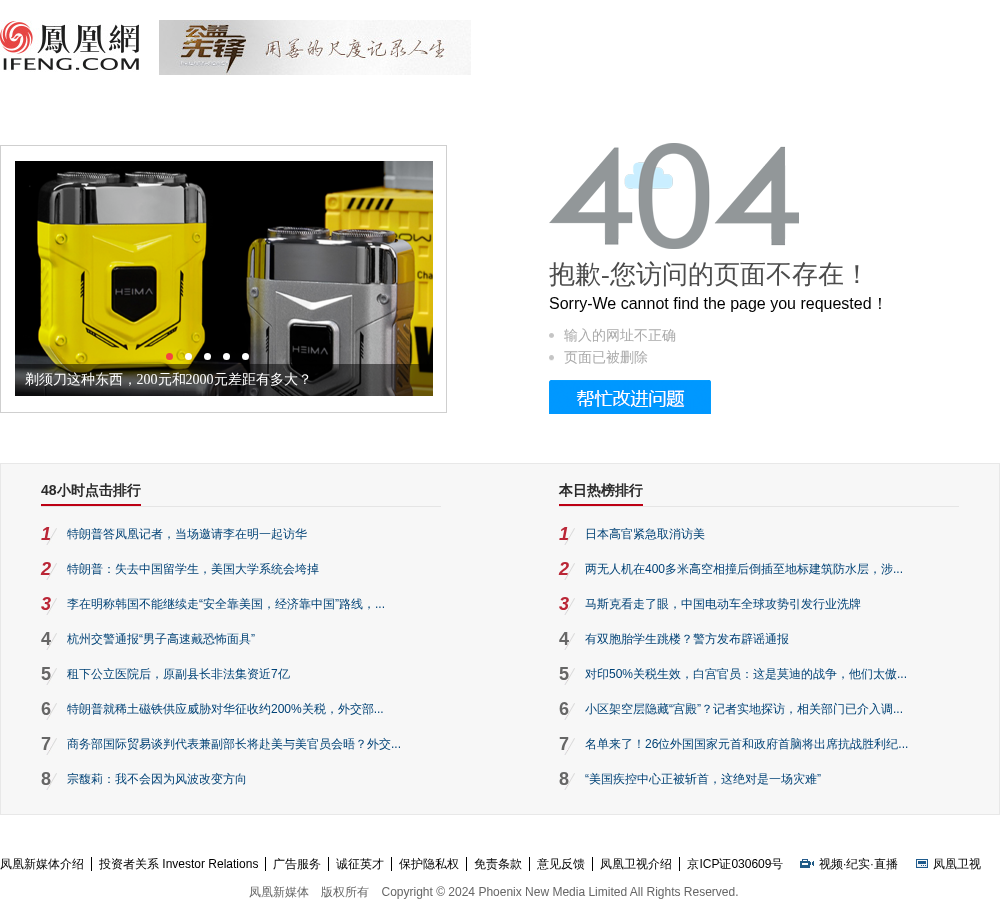
Task: Open 有双胞胎学生跳楼 article
Action: [687, 639]
